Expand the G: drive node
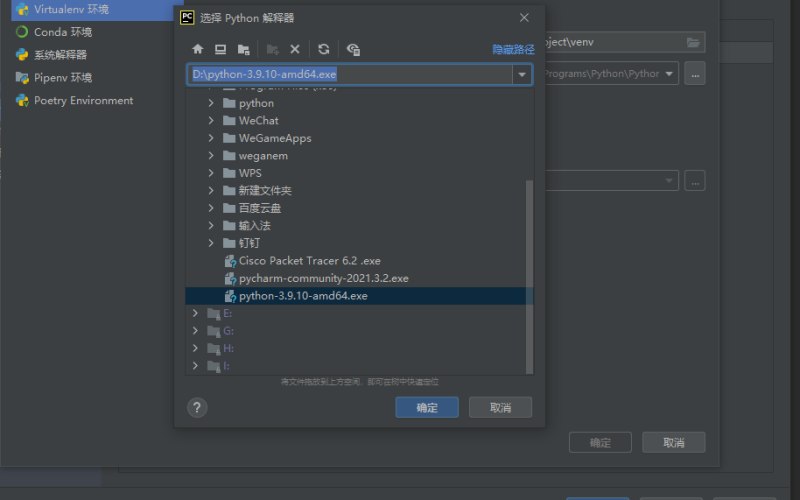Screen dimensions: 800x500 point(195,331)
